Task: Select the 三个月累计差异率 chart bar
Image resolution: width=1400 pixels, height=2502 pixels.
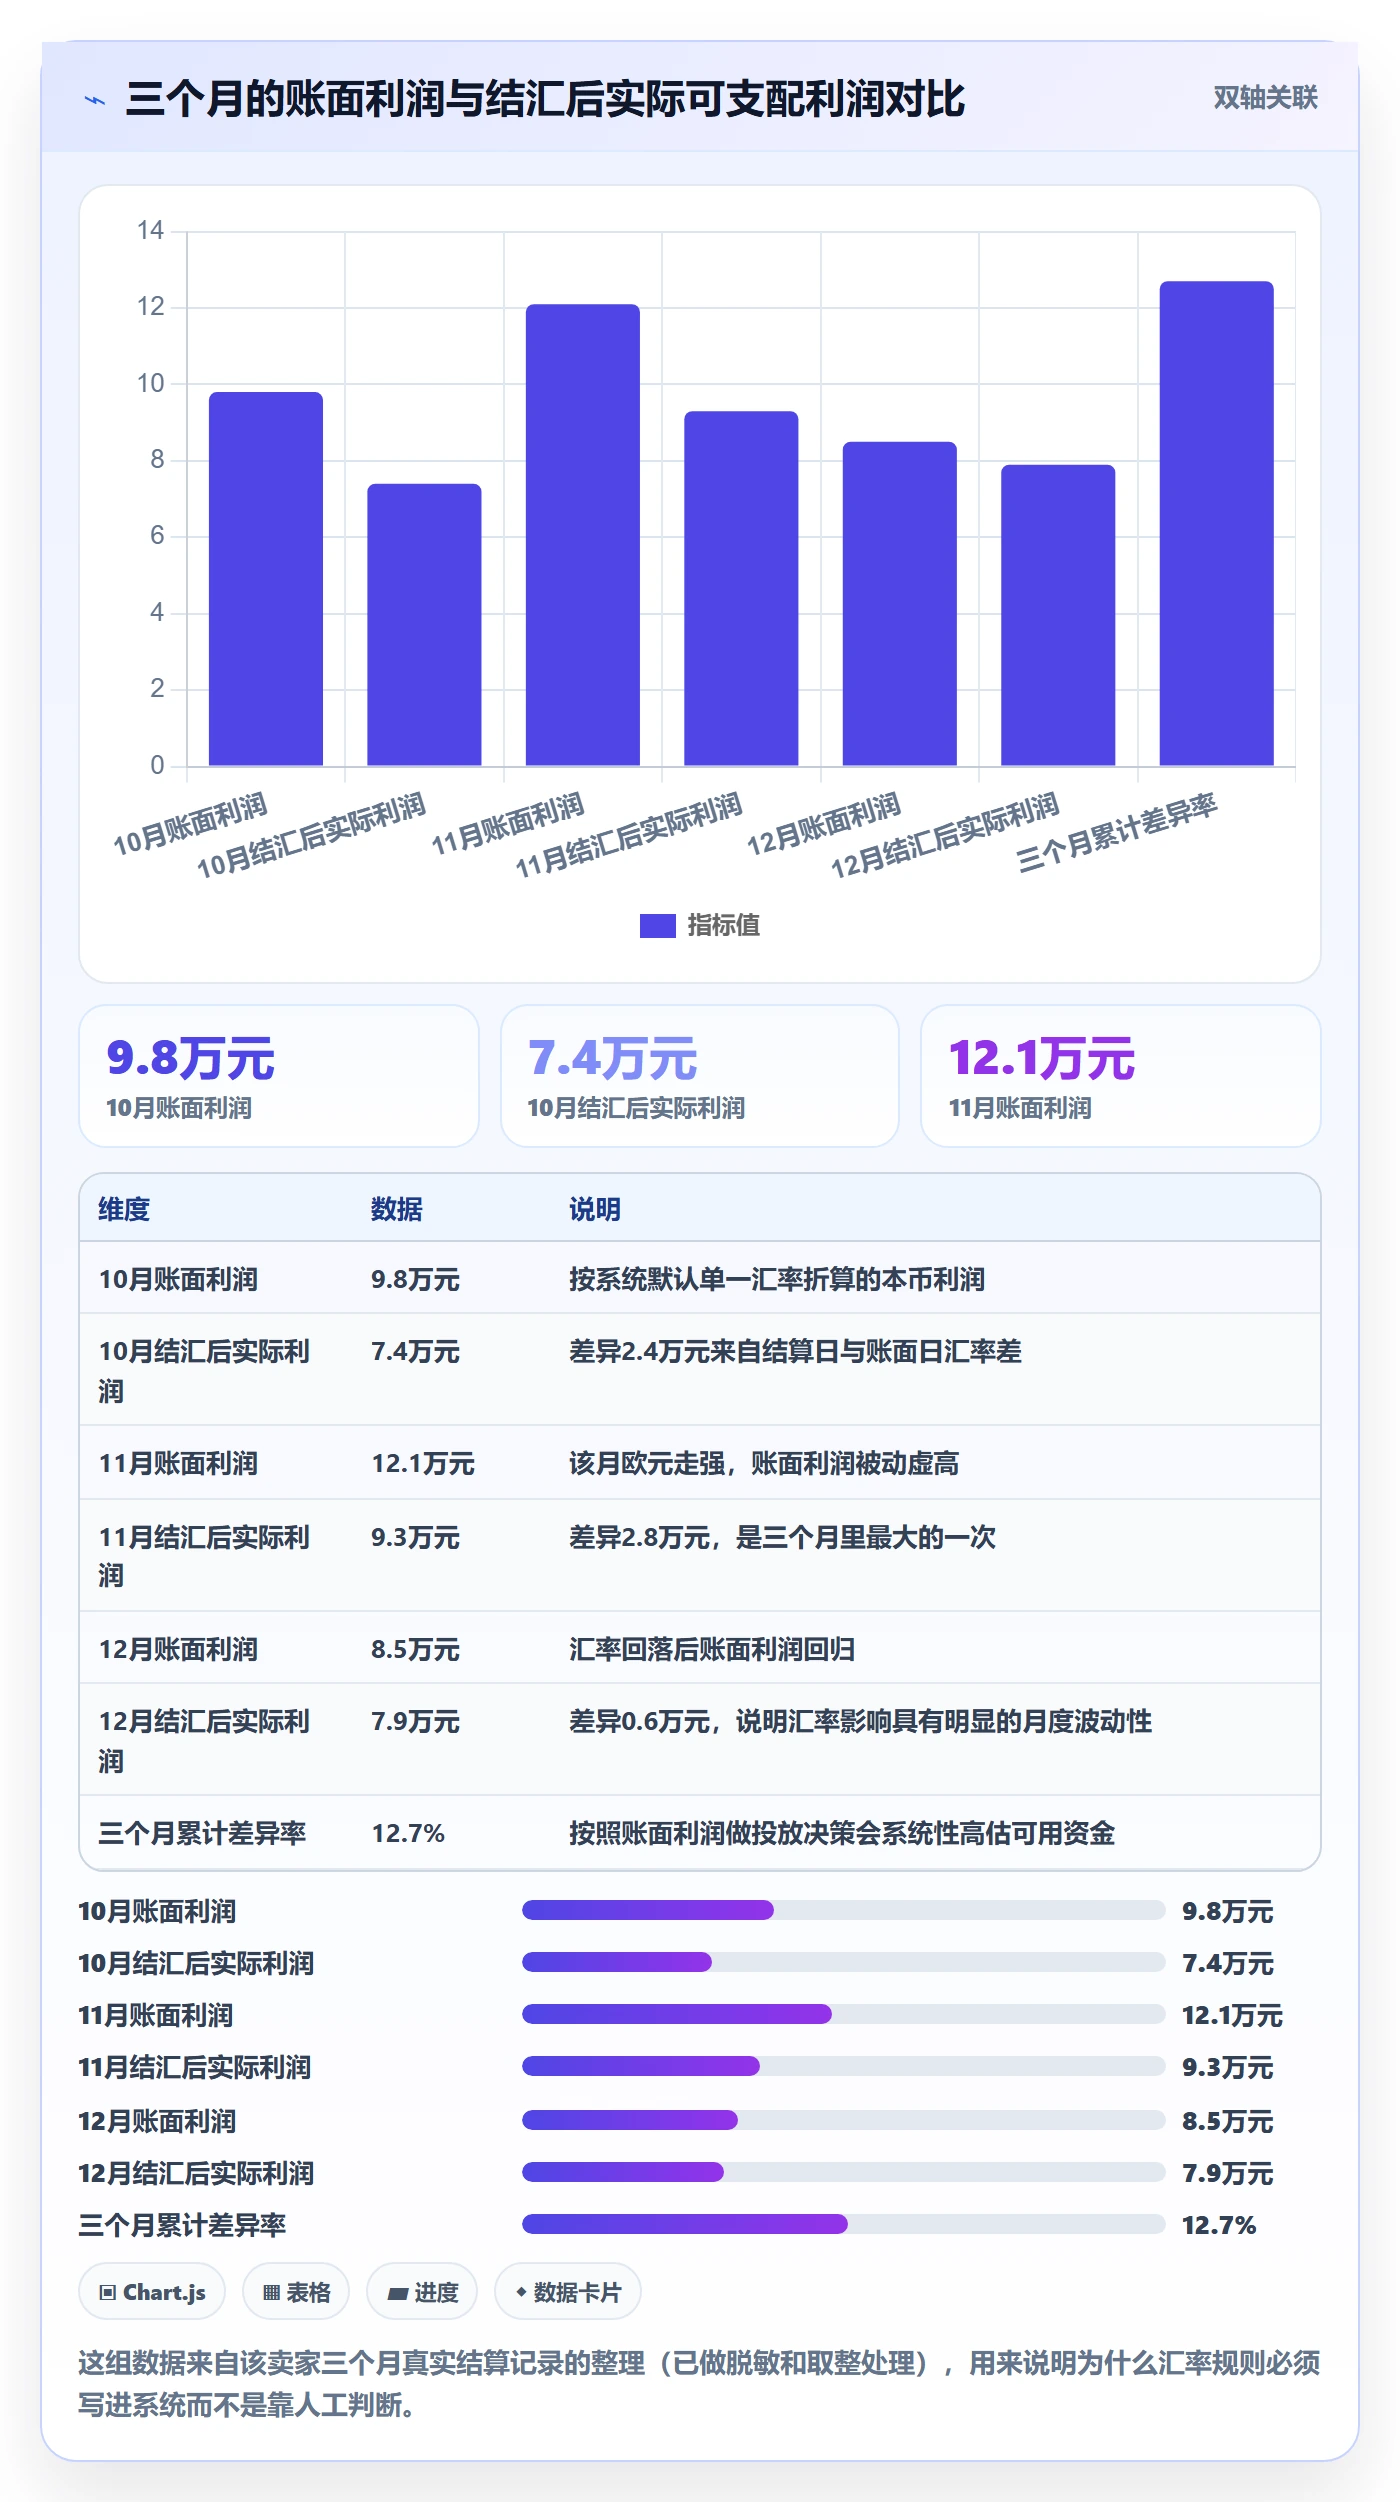Action: 1217,524
